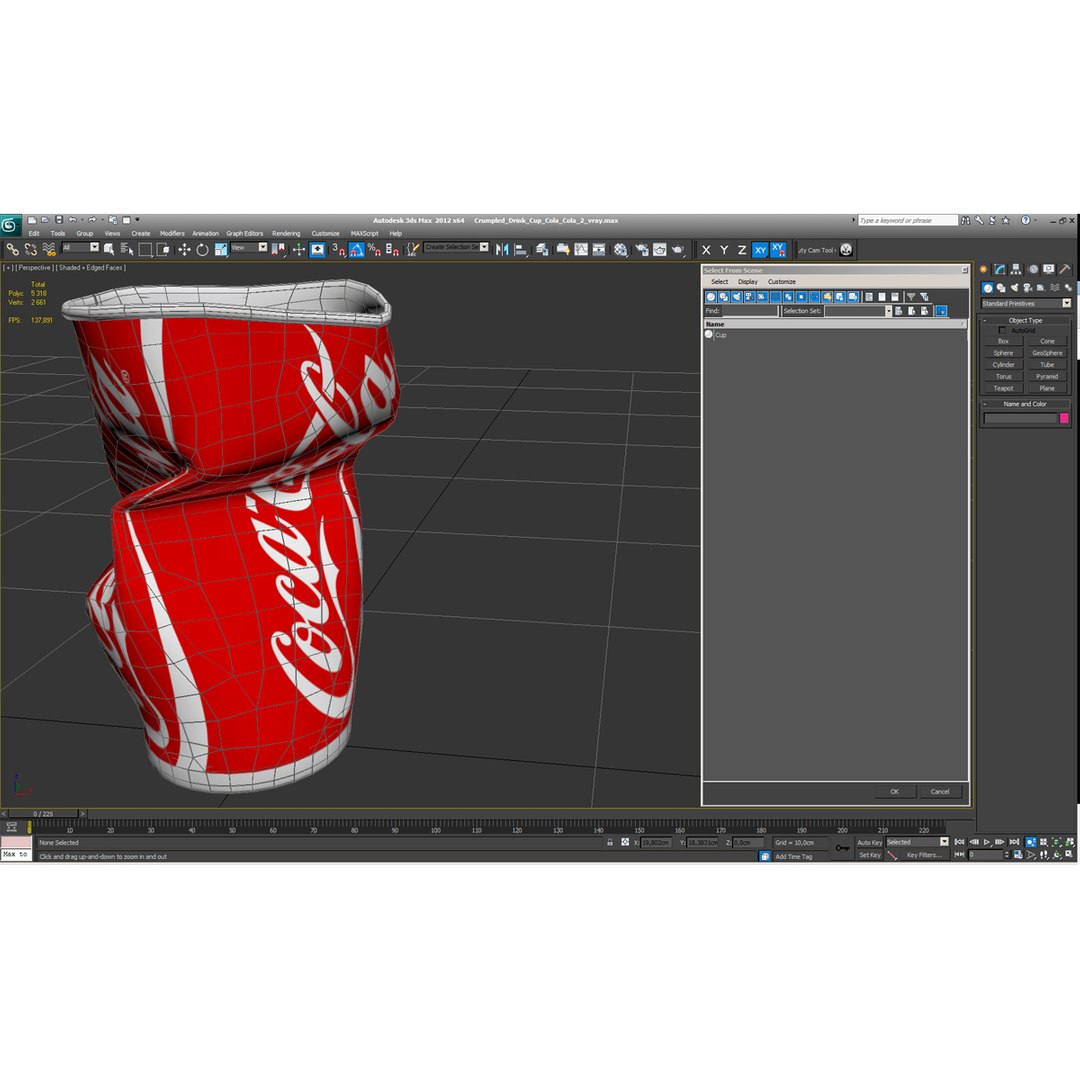1080x1080 pixels.
Task: Choose the Unlink Selection tool
Action: point(30,249)
